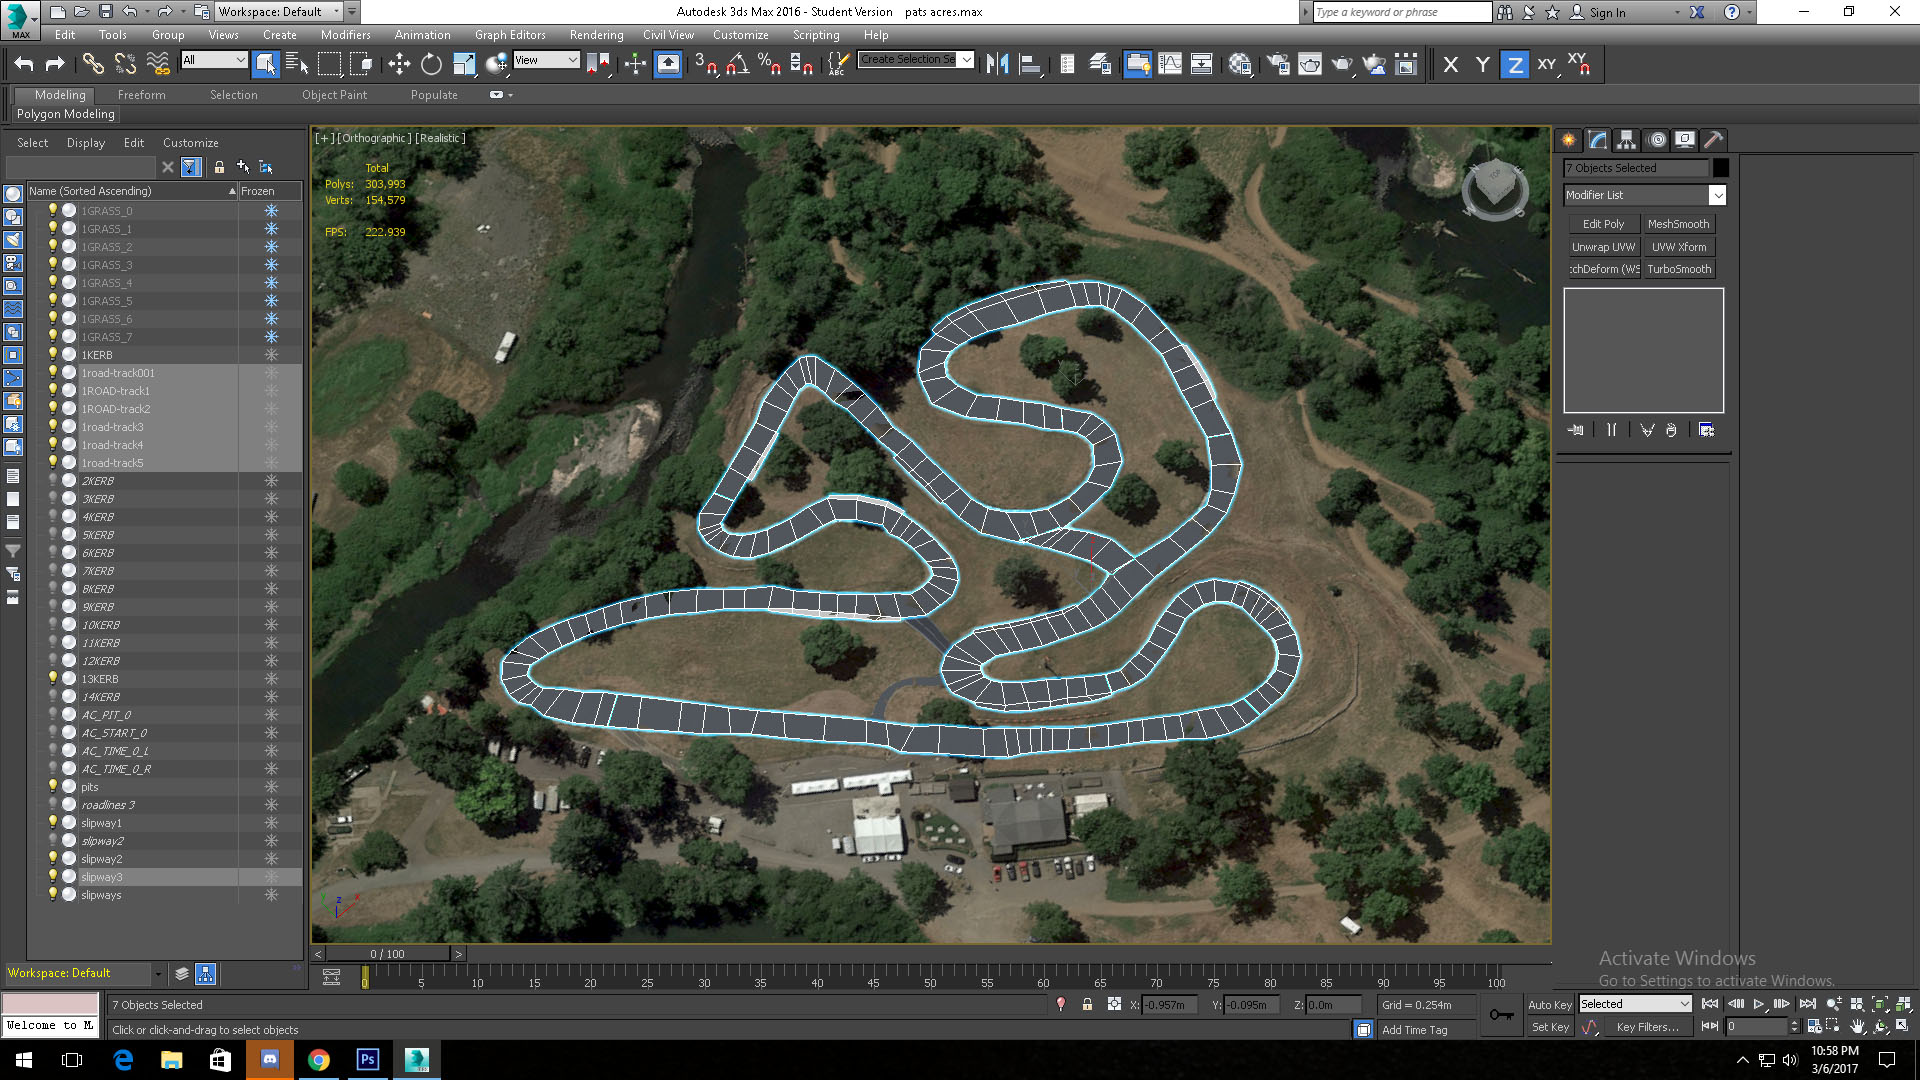Apply the TurboSmooth modifier button
1920x1080 pixels.
coord(1678,269)
